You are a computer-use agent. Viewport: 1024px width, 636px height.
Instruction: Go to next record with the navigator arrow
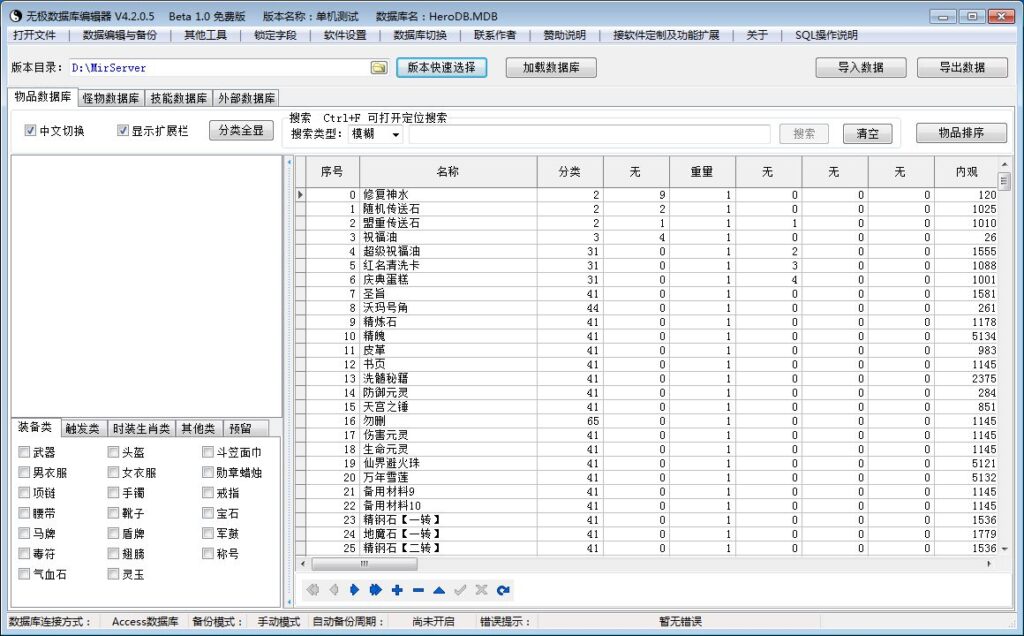pos(354,590)
